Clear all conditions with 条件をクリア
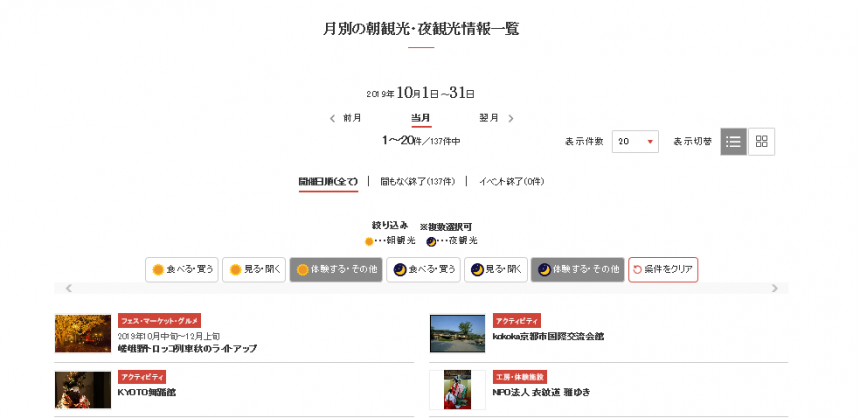Image resolution: width=860 pixels, height=418 pixels. click(663, 270)
